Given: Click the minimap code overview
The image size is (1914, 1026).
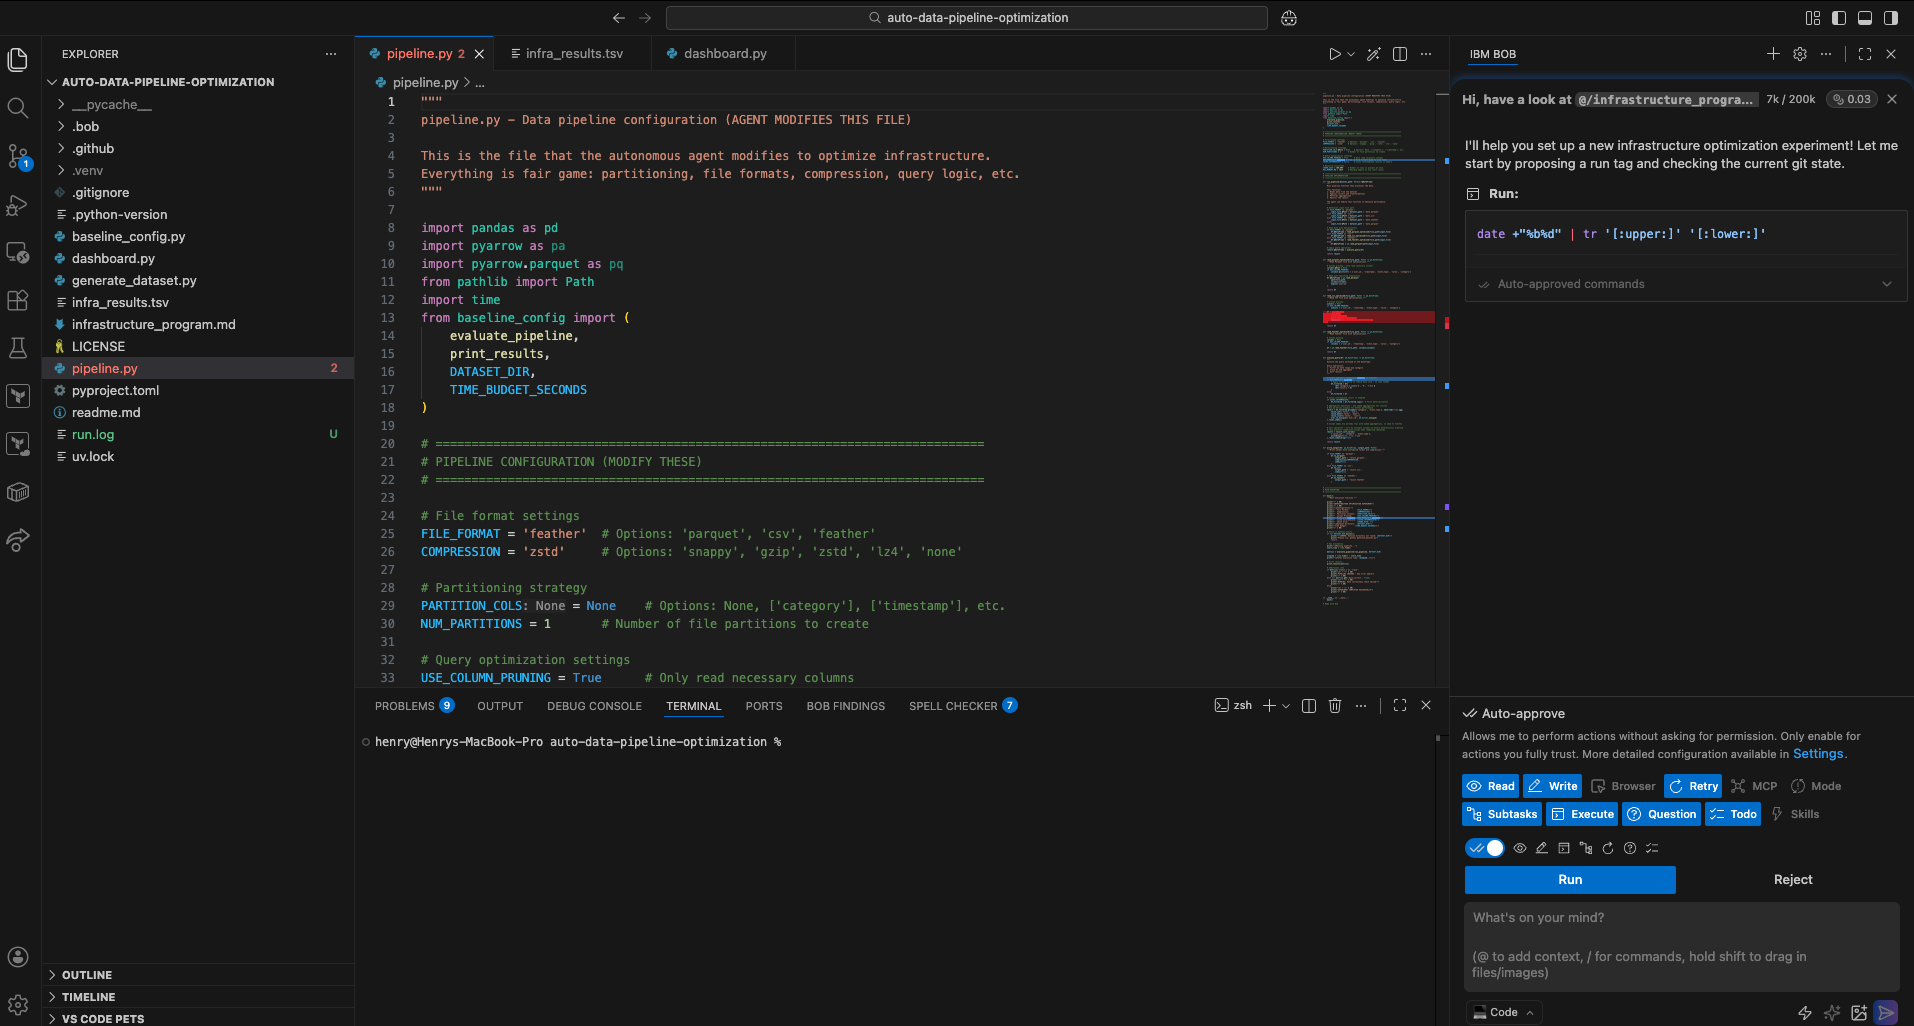Looking at the screenshot, I should point(1378,350).
